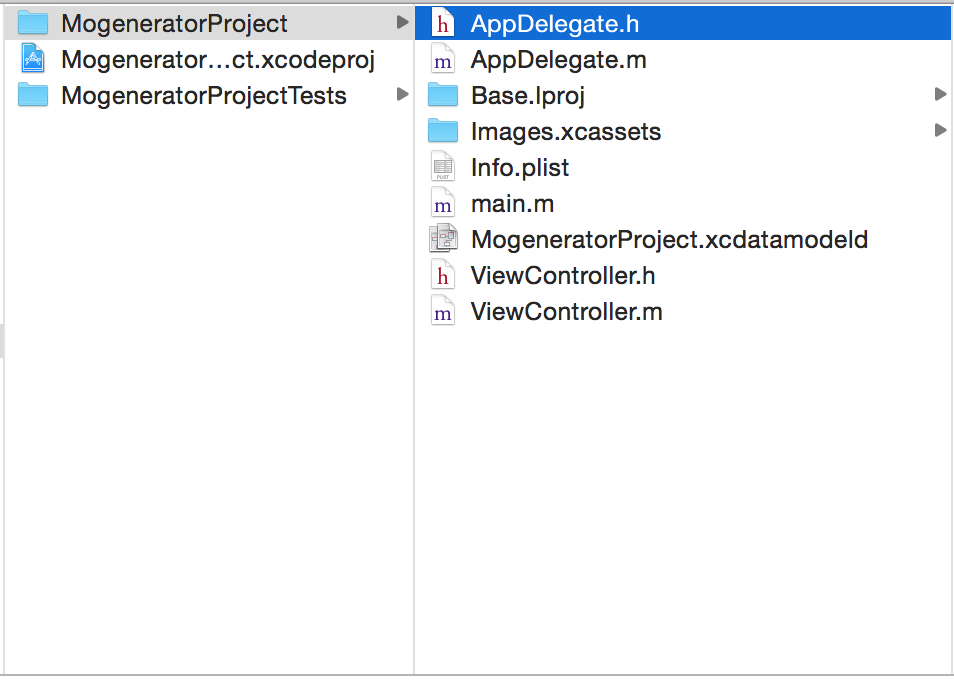Click the Xcode project file icon
The width and height of the screenshot is (954, 680).
click(34, 59)
